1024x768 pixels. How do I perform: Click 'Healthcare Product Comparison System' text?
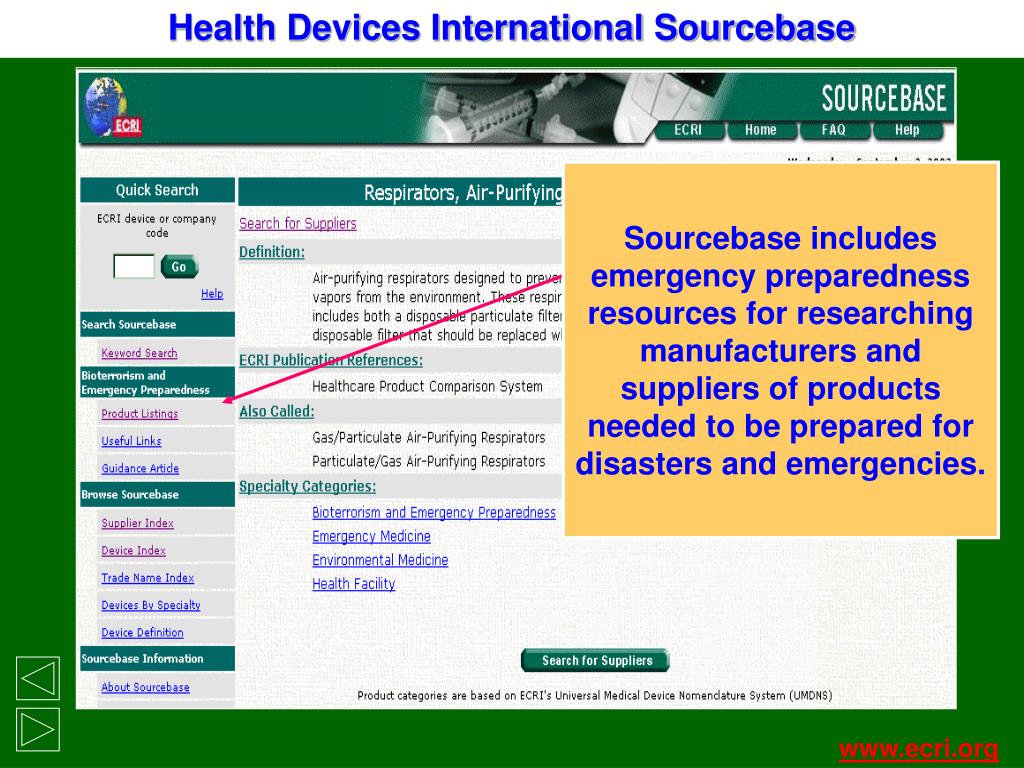click(427, 387)
